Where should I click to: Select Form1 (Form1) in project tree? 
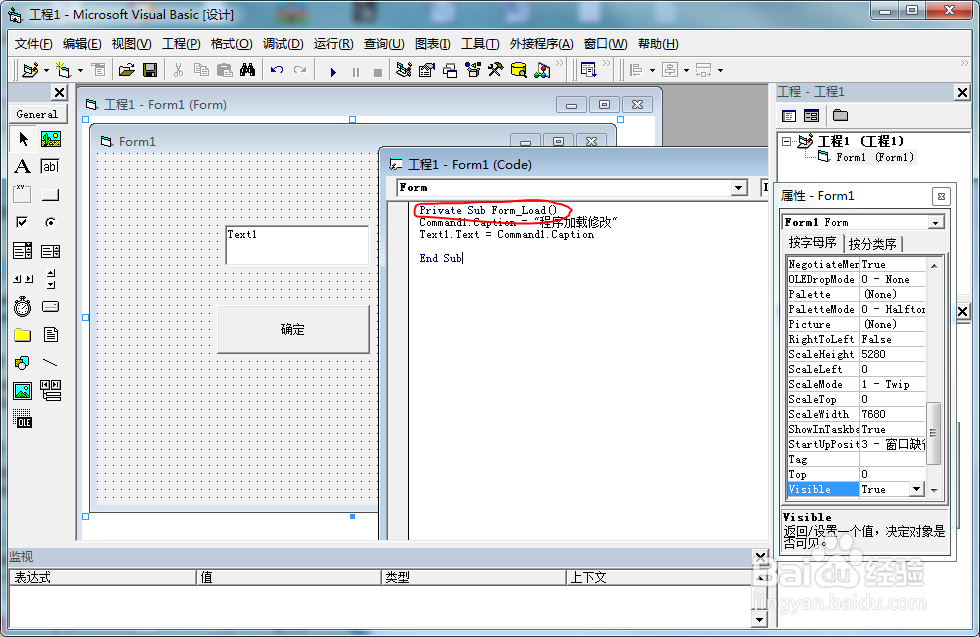[x=875, y=157]
